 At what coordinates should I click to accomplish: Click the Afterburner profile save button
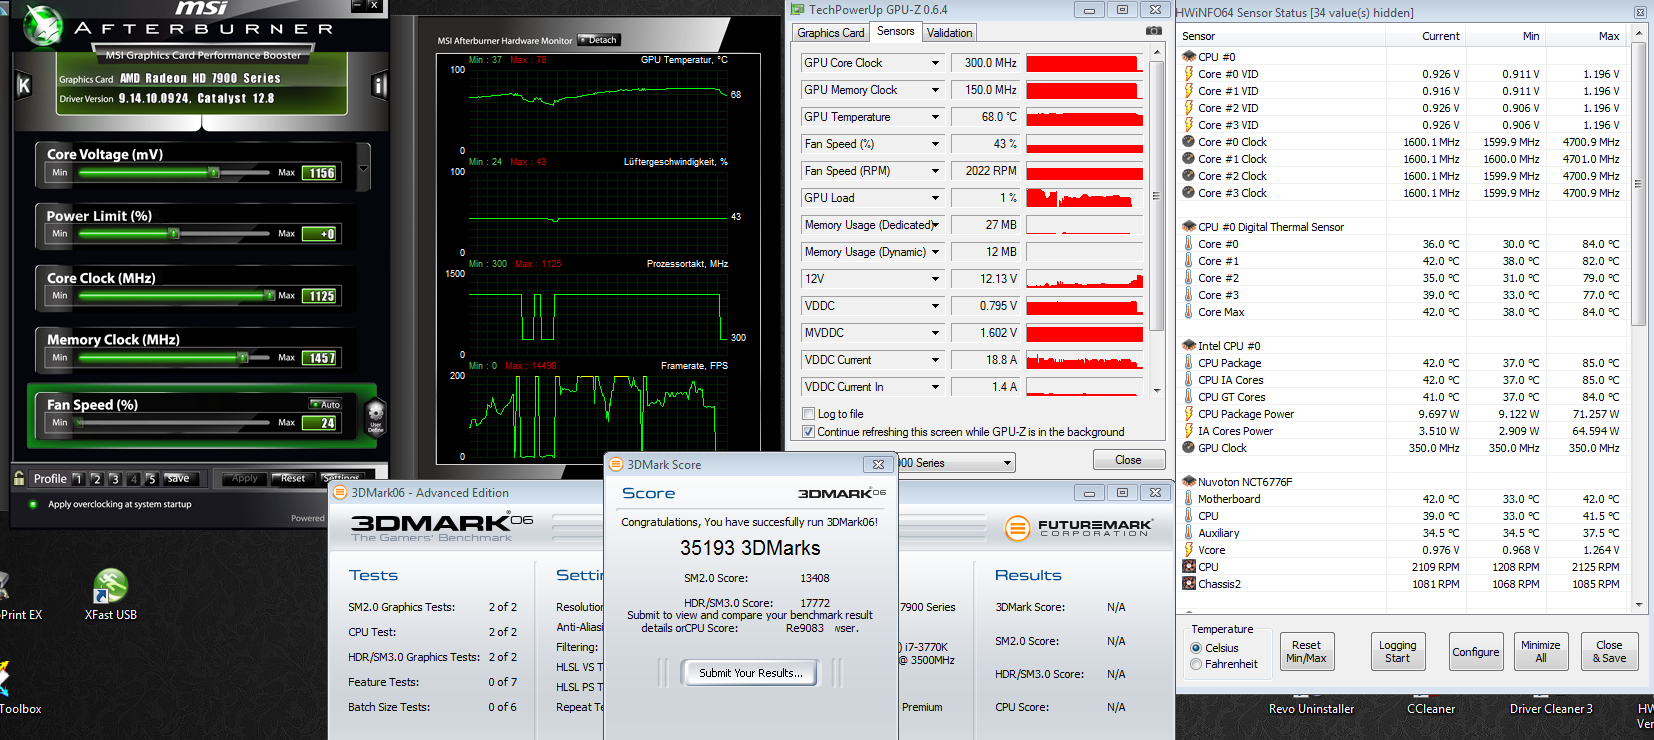[178, 478]
